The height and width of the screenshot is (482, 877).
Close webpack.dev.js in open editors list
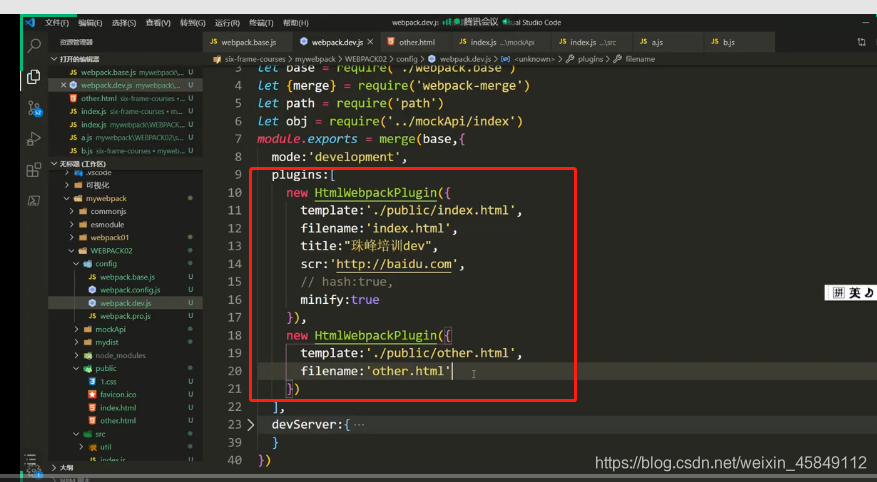click(63, 85)
